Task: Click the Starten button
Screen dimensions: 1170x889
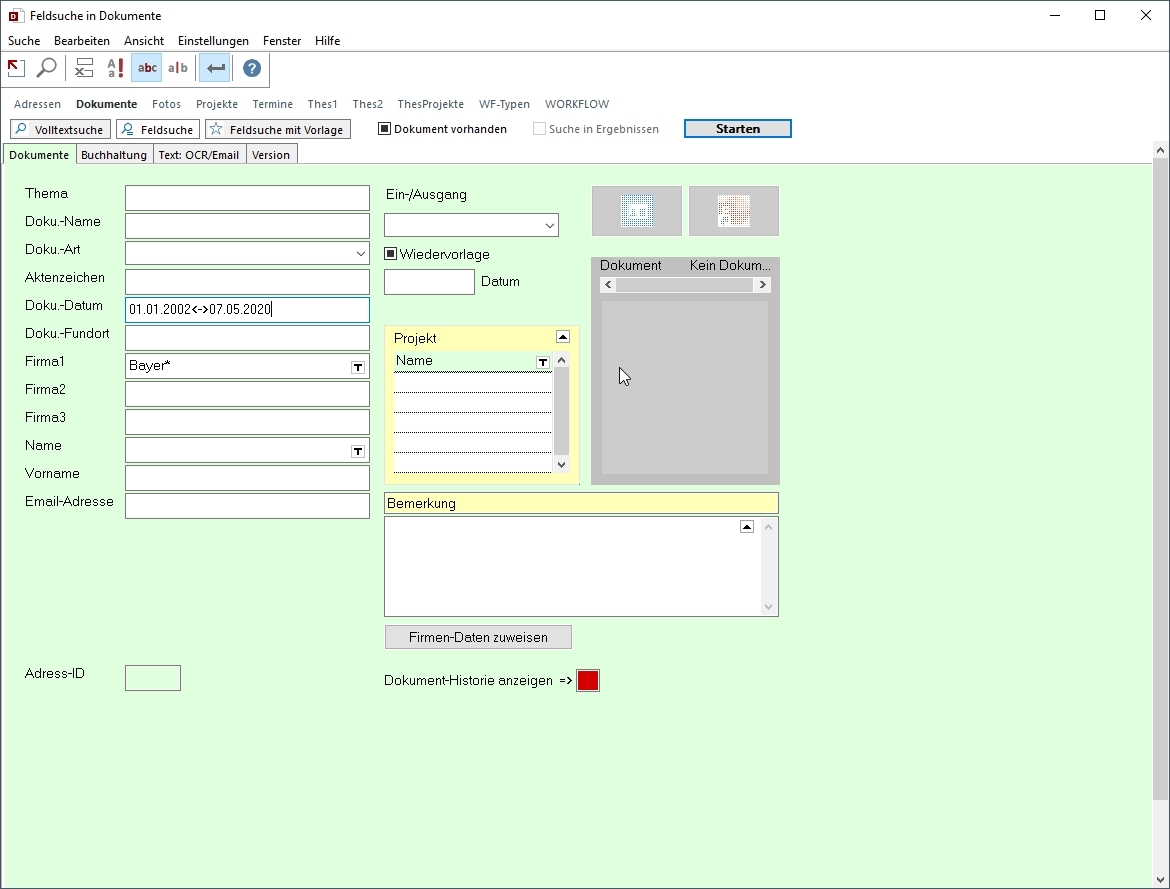Action: [x=737, y=129]
